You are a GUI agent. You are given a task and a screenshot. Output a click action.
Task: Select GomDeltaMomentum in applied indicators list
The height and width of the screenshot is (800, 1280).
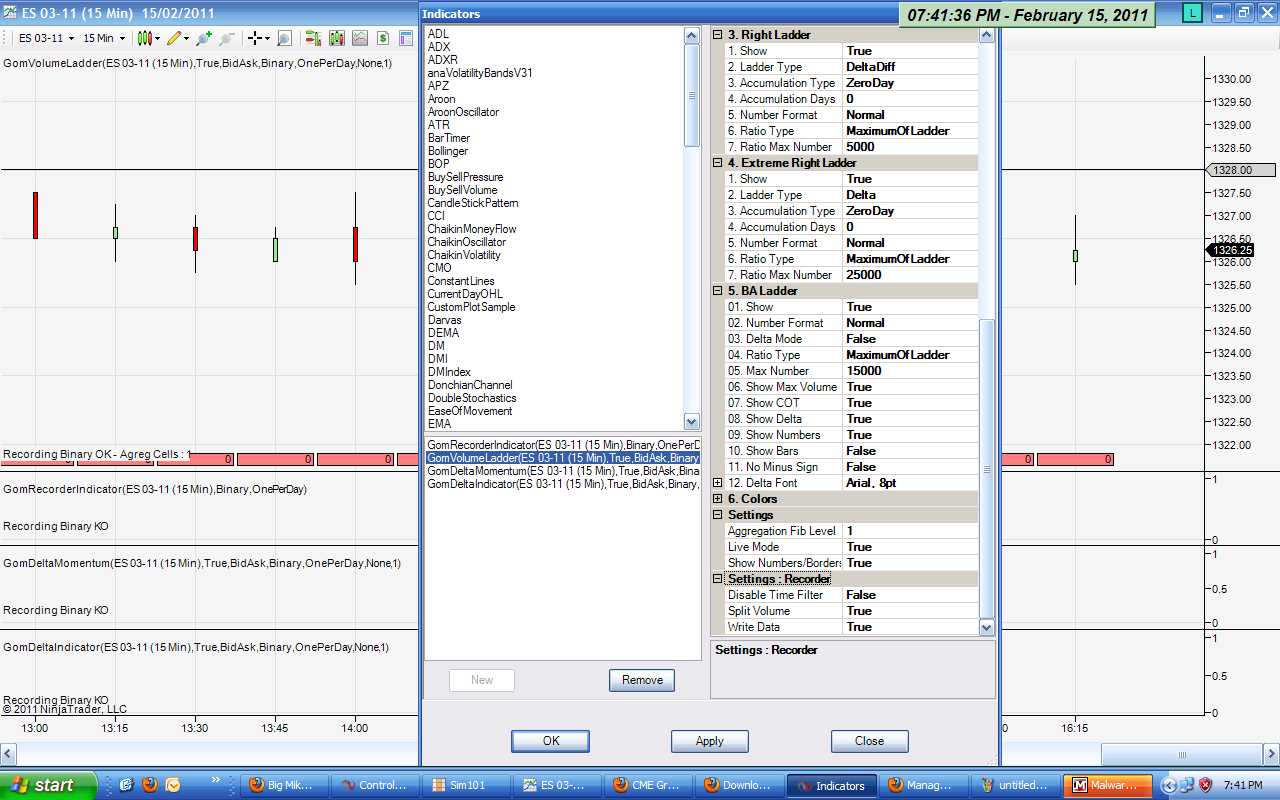pyautogui.click(x=562, y=471)
